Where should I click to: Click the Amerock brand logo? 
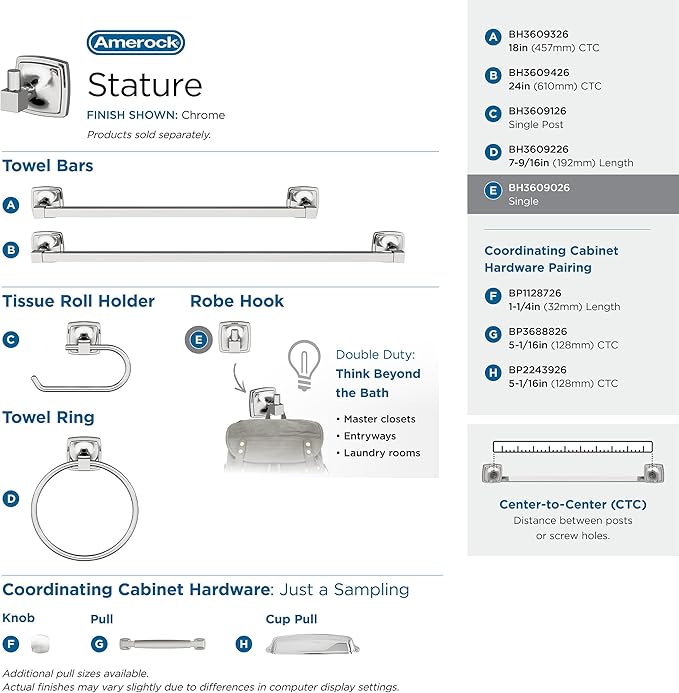pos(136,42)
